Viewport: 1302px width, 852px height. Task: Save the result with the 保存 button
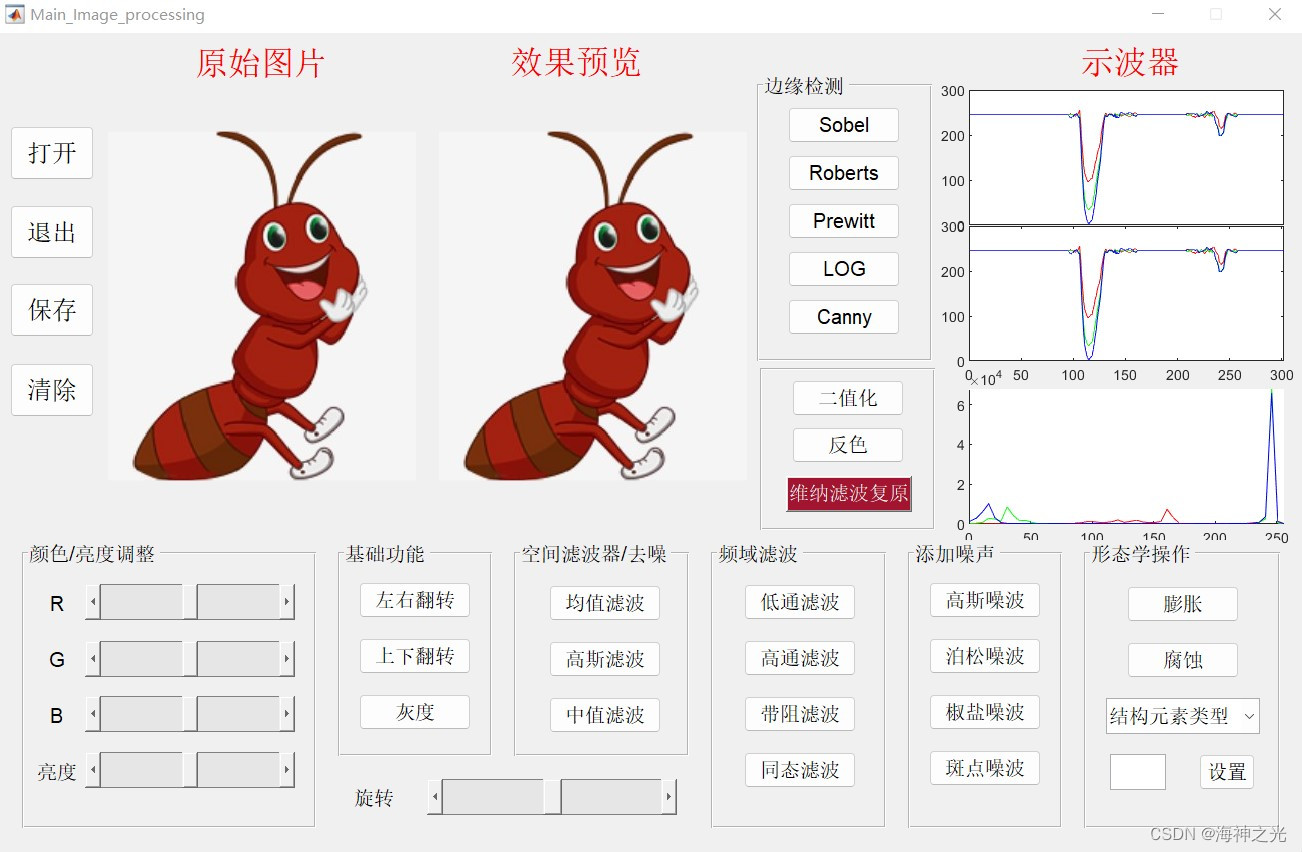[x=52, y=310]
